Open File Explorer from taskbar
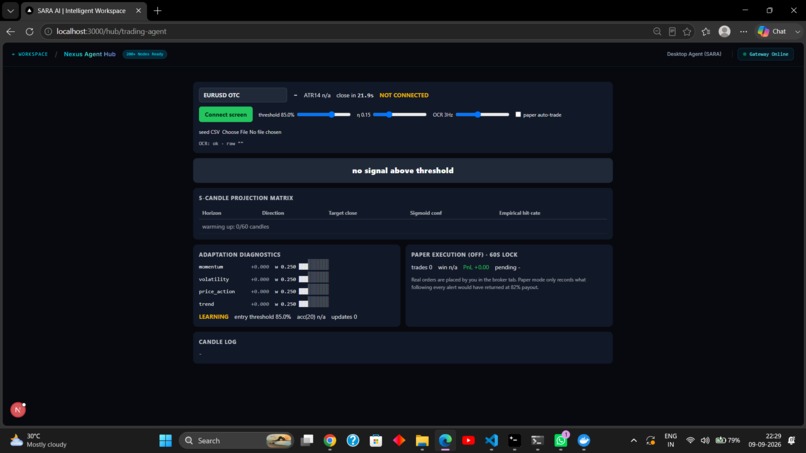This screenshot has height=453, width=806. coord(422,440)
